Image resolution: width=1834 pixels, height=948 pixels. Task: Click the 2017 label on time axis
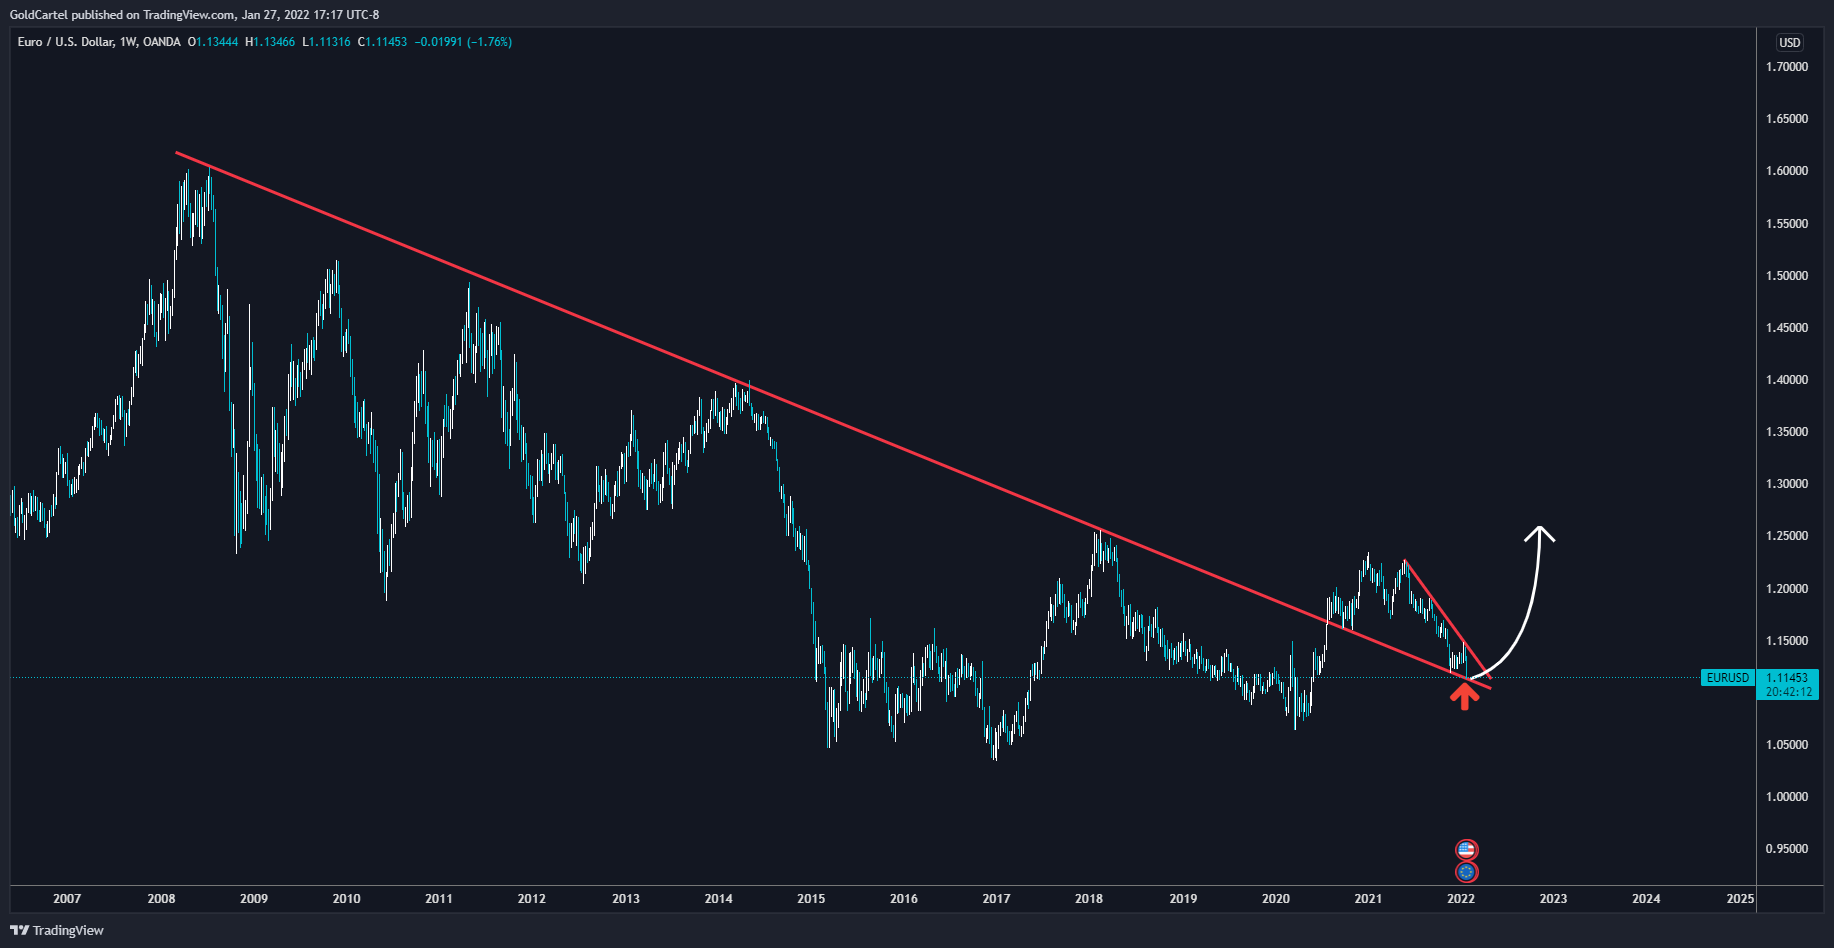click(x=996, y=898)
